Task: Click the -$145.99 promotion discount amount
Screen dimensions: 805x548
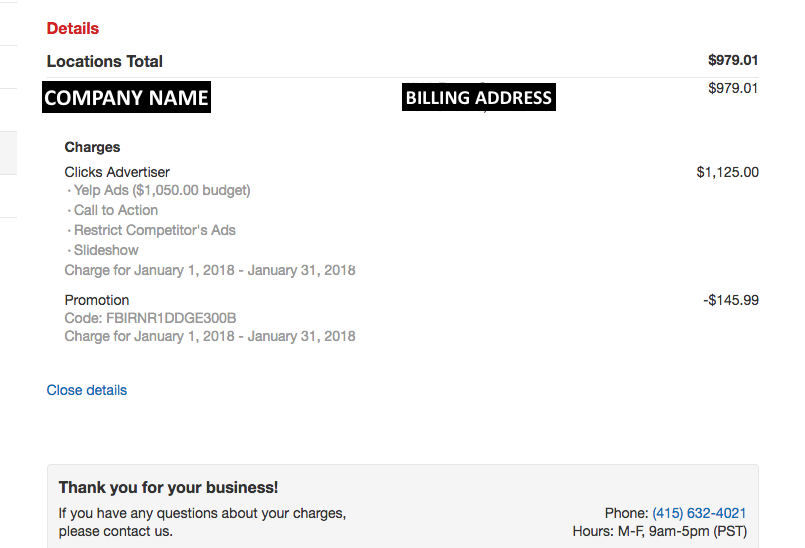Action: (731, 300)
